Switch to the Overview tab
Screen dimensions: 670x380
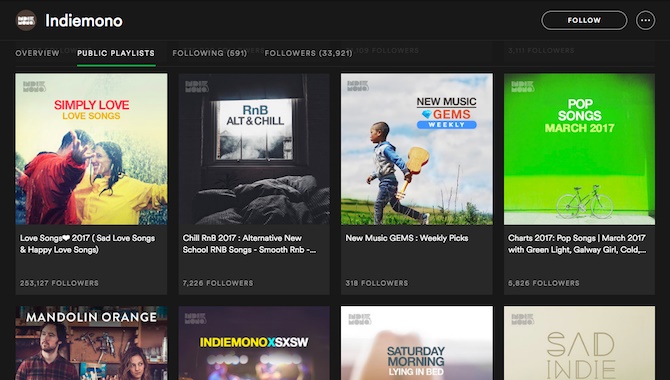38,53
